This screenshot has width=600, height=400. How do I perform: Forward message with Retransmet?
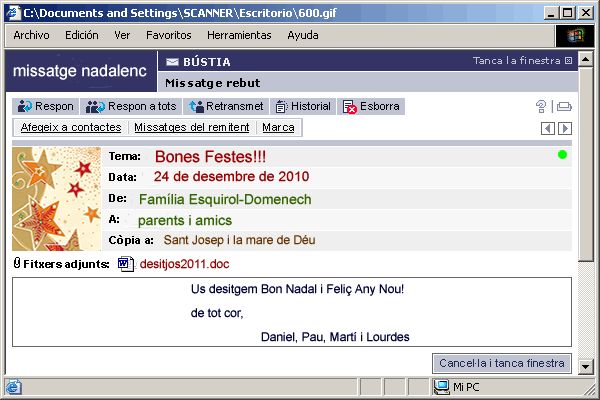226,106
